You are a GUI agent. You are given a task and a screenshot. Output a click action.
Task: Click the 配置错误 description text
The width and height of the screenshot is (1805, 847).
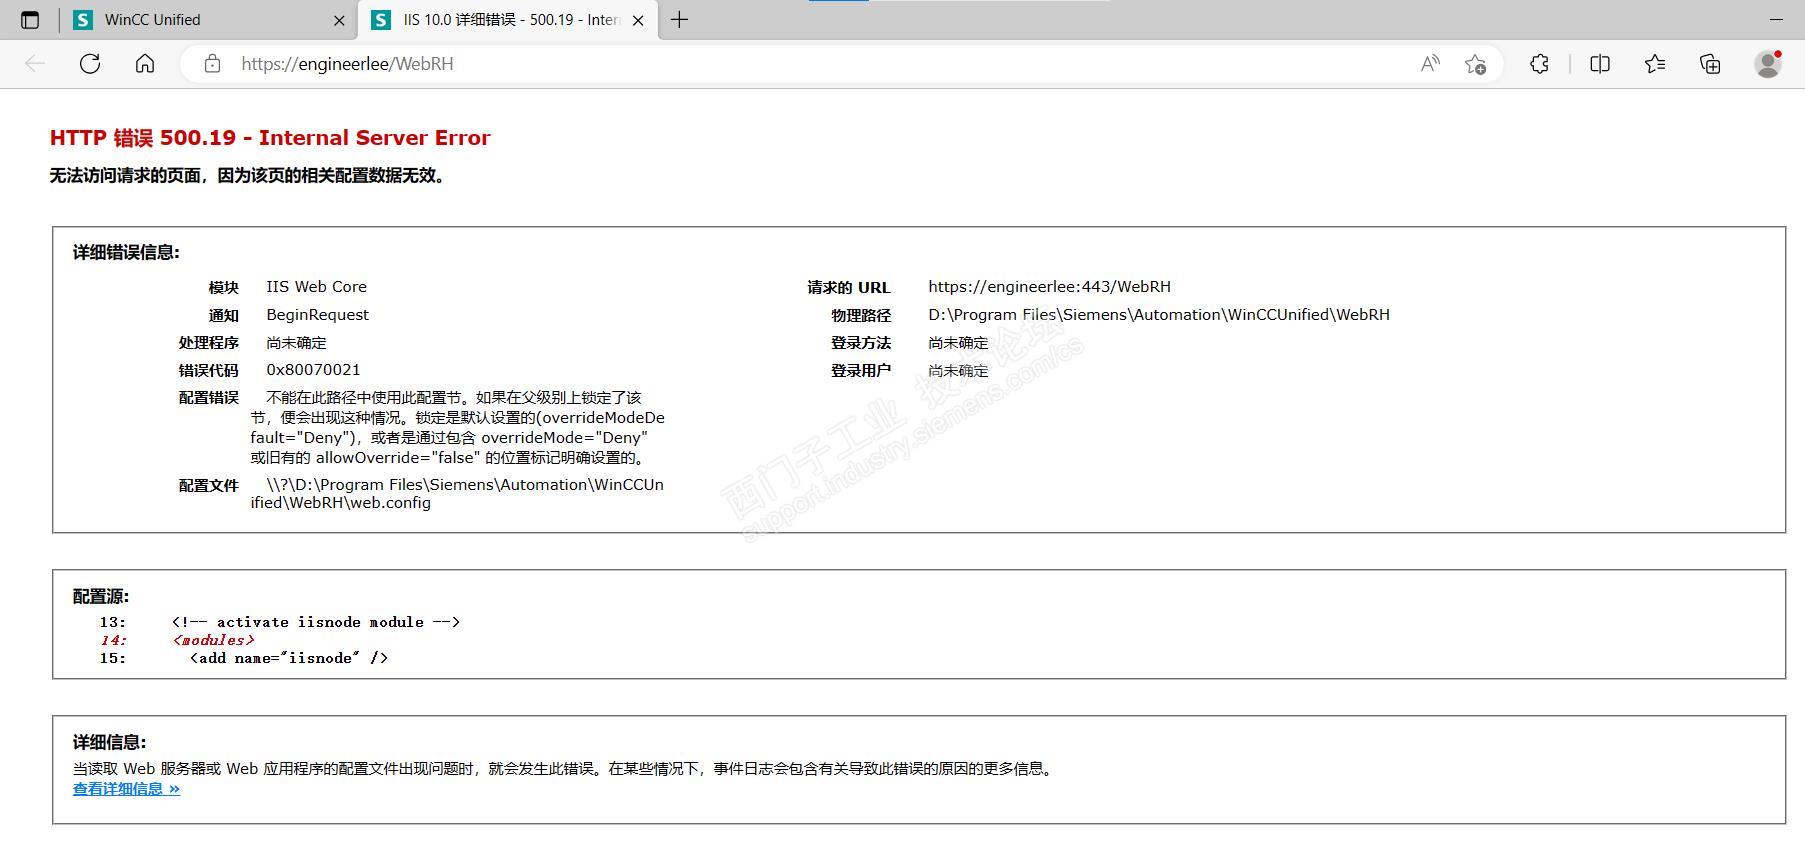pos(457,428)
